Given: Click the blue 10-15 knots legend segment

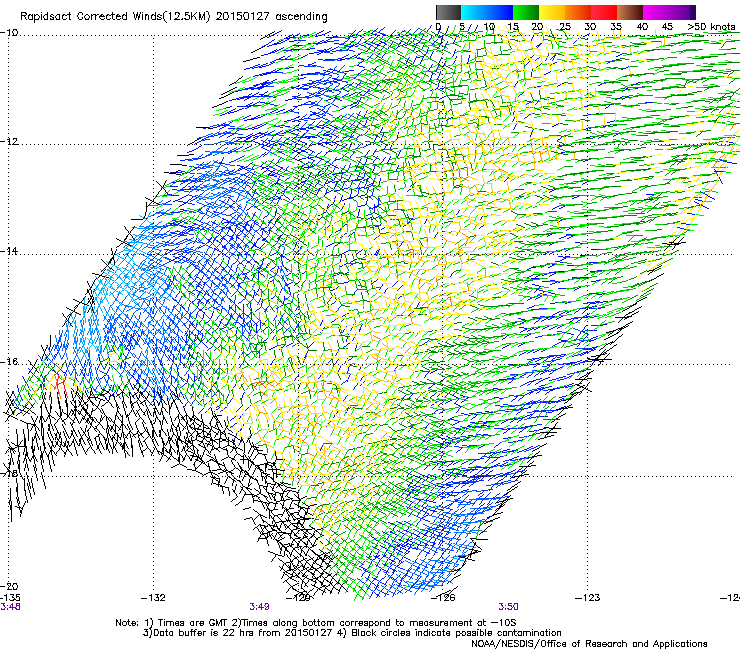Looking at the screenshot, I should pyautogui.click(x=500, y=12).
